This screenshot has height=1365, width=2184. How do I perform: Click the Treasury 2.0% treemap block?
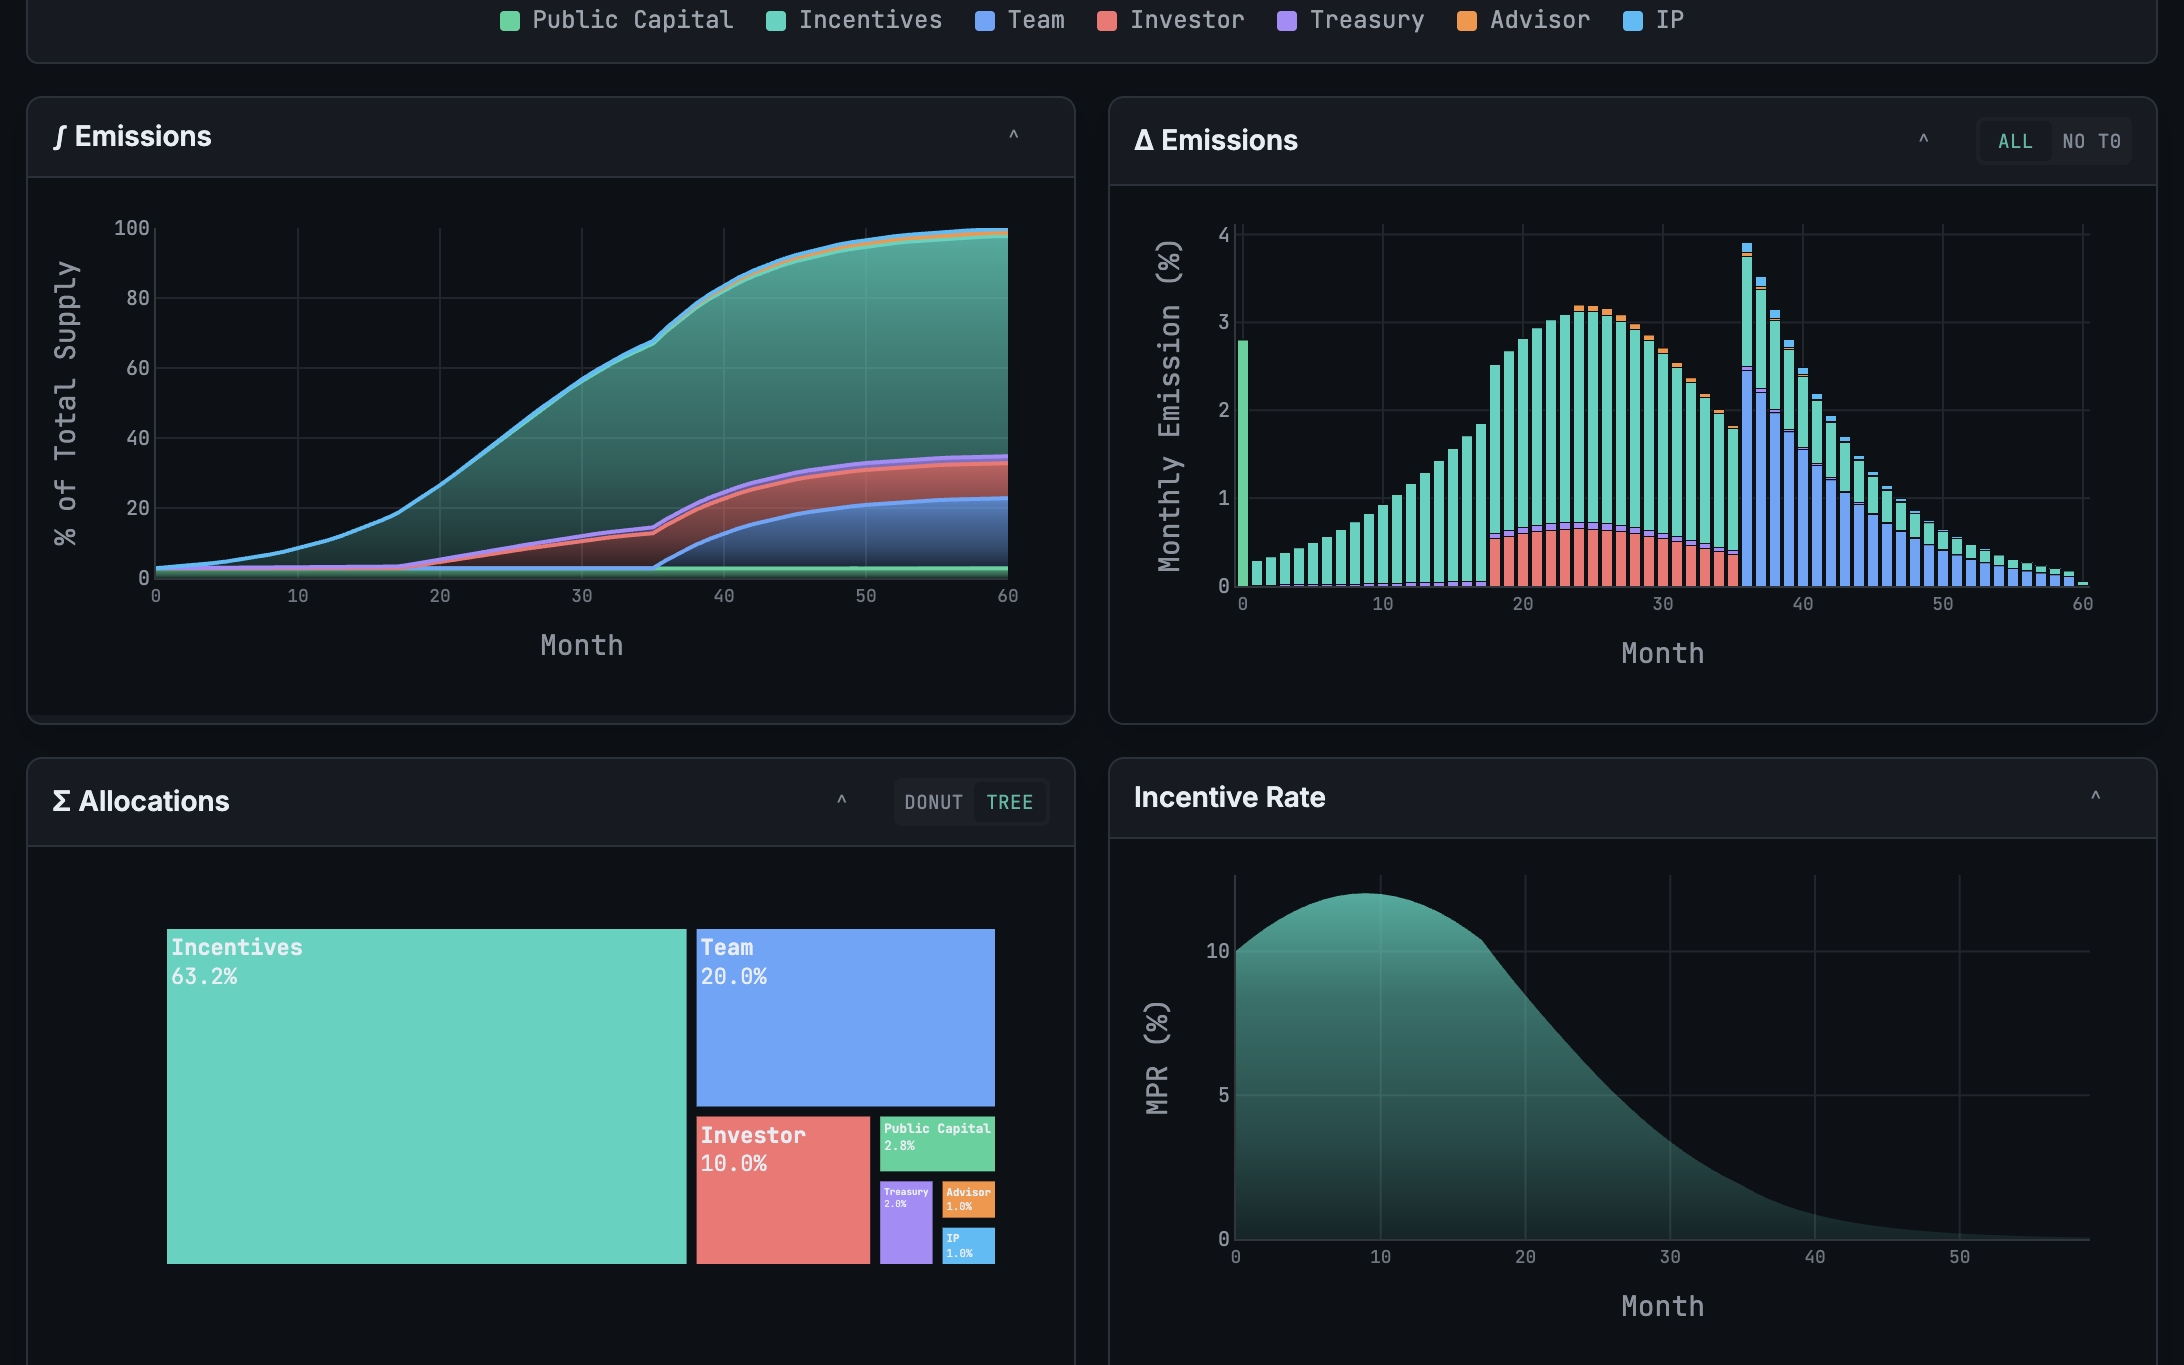pyautogui.click(x=906, y=1222)
